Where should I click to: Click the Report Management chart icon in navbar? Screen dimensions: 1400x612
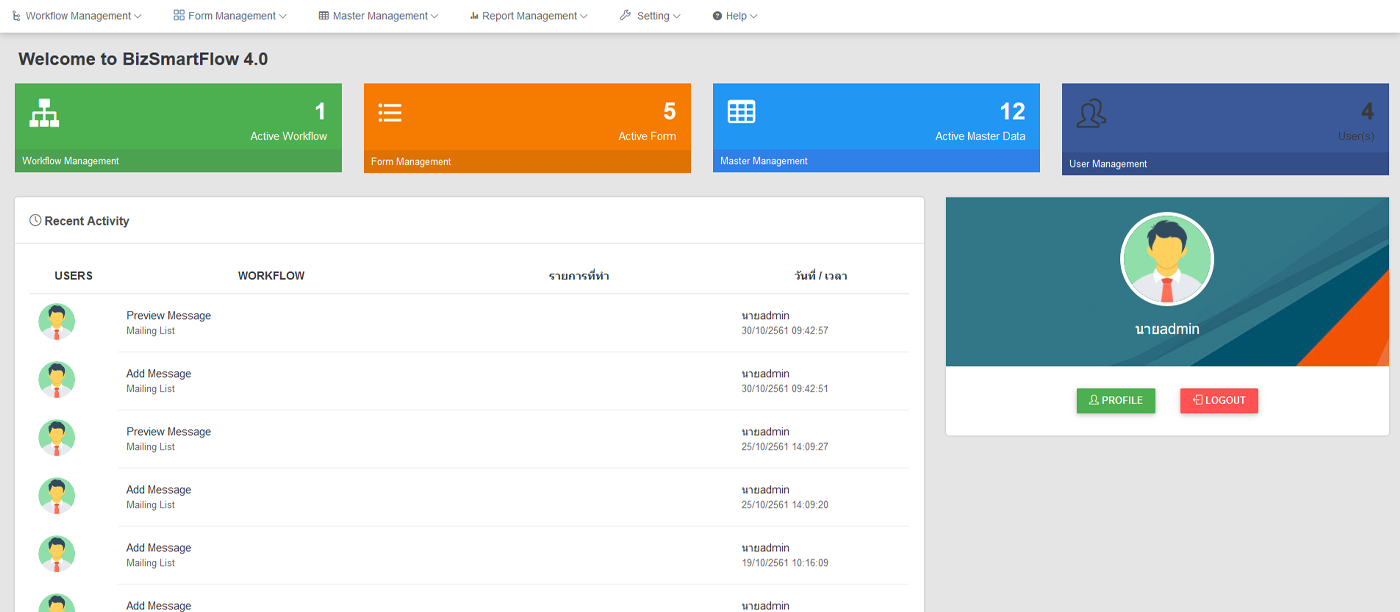474,16
